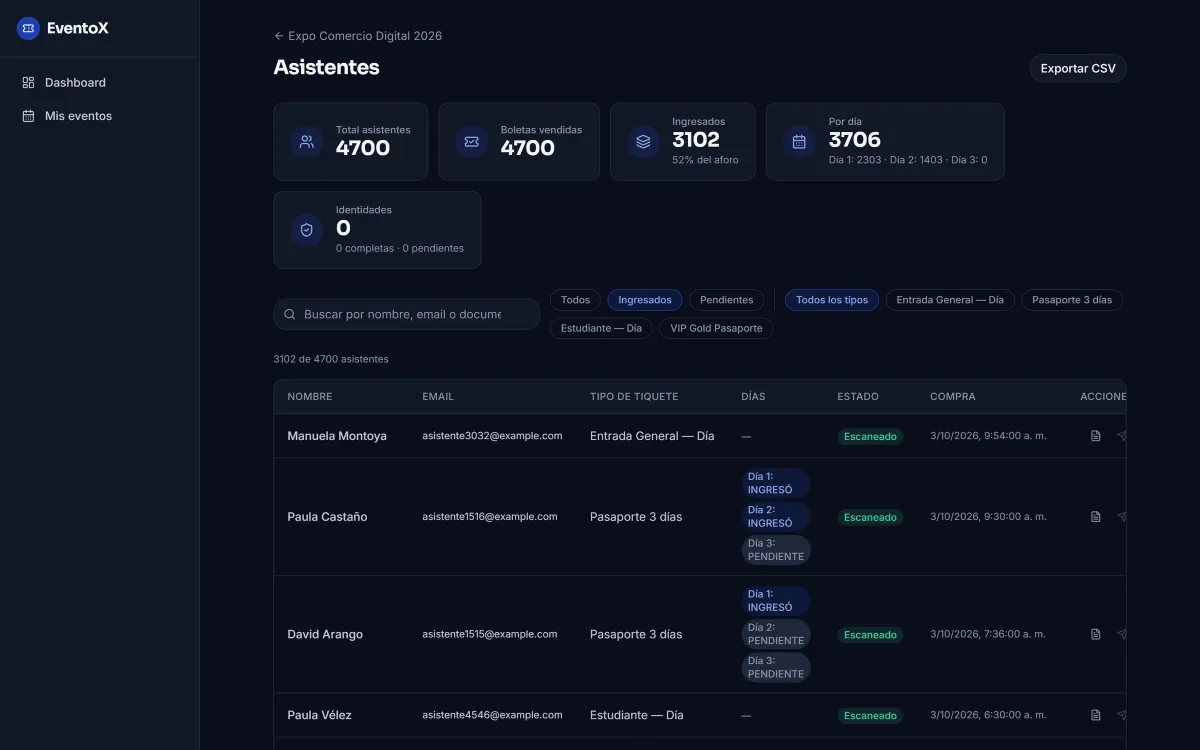Open document icon for David Arango
This screenshot has height=750, width=1200.
(1095, 634)
